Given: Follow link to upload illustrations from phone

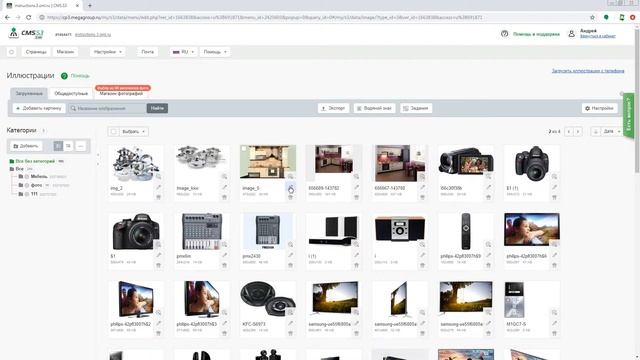Looking at the screenshot, I should tap(588, 71).
